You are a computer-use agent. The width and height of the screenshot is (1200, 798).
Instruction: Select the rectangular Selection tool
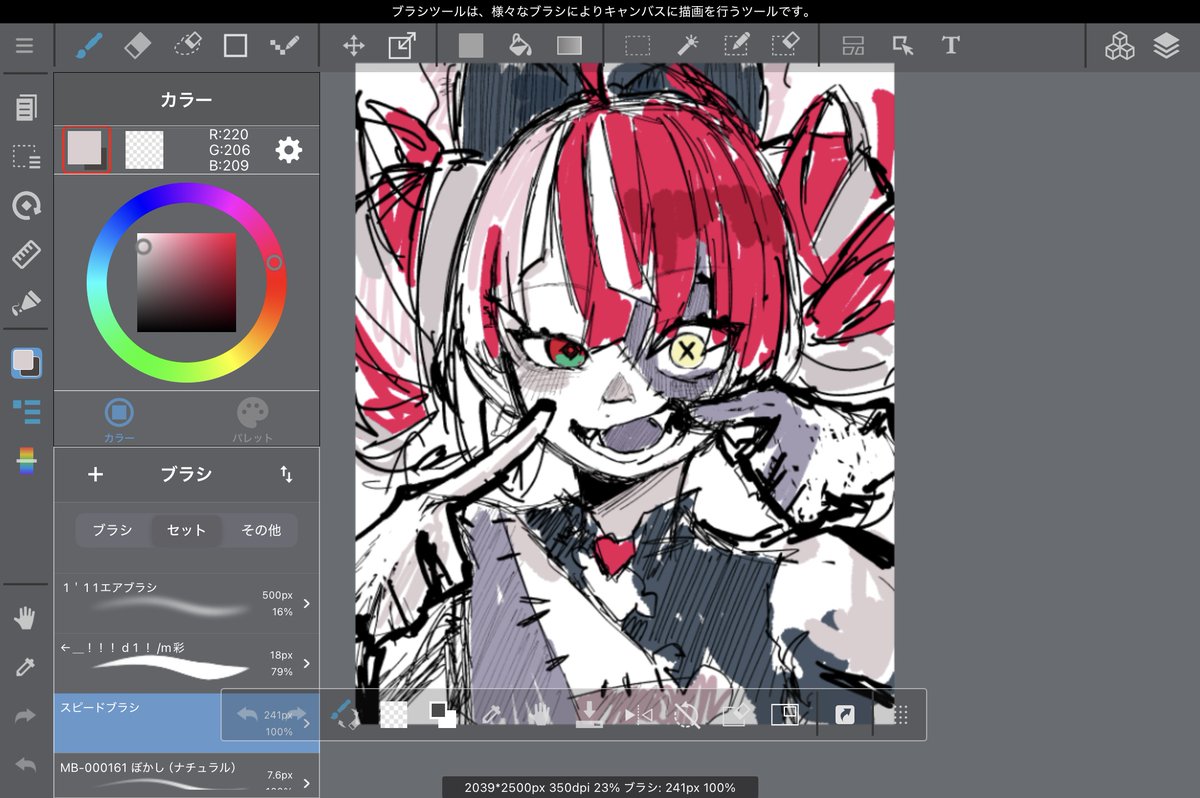(638, 46)
